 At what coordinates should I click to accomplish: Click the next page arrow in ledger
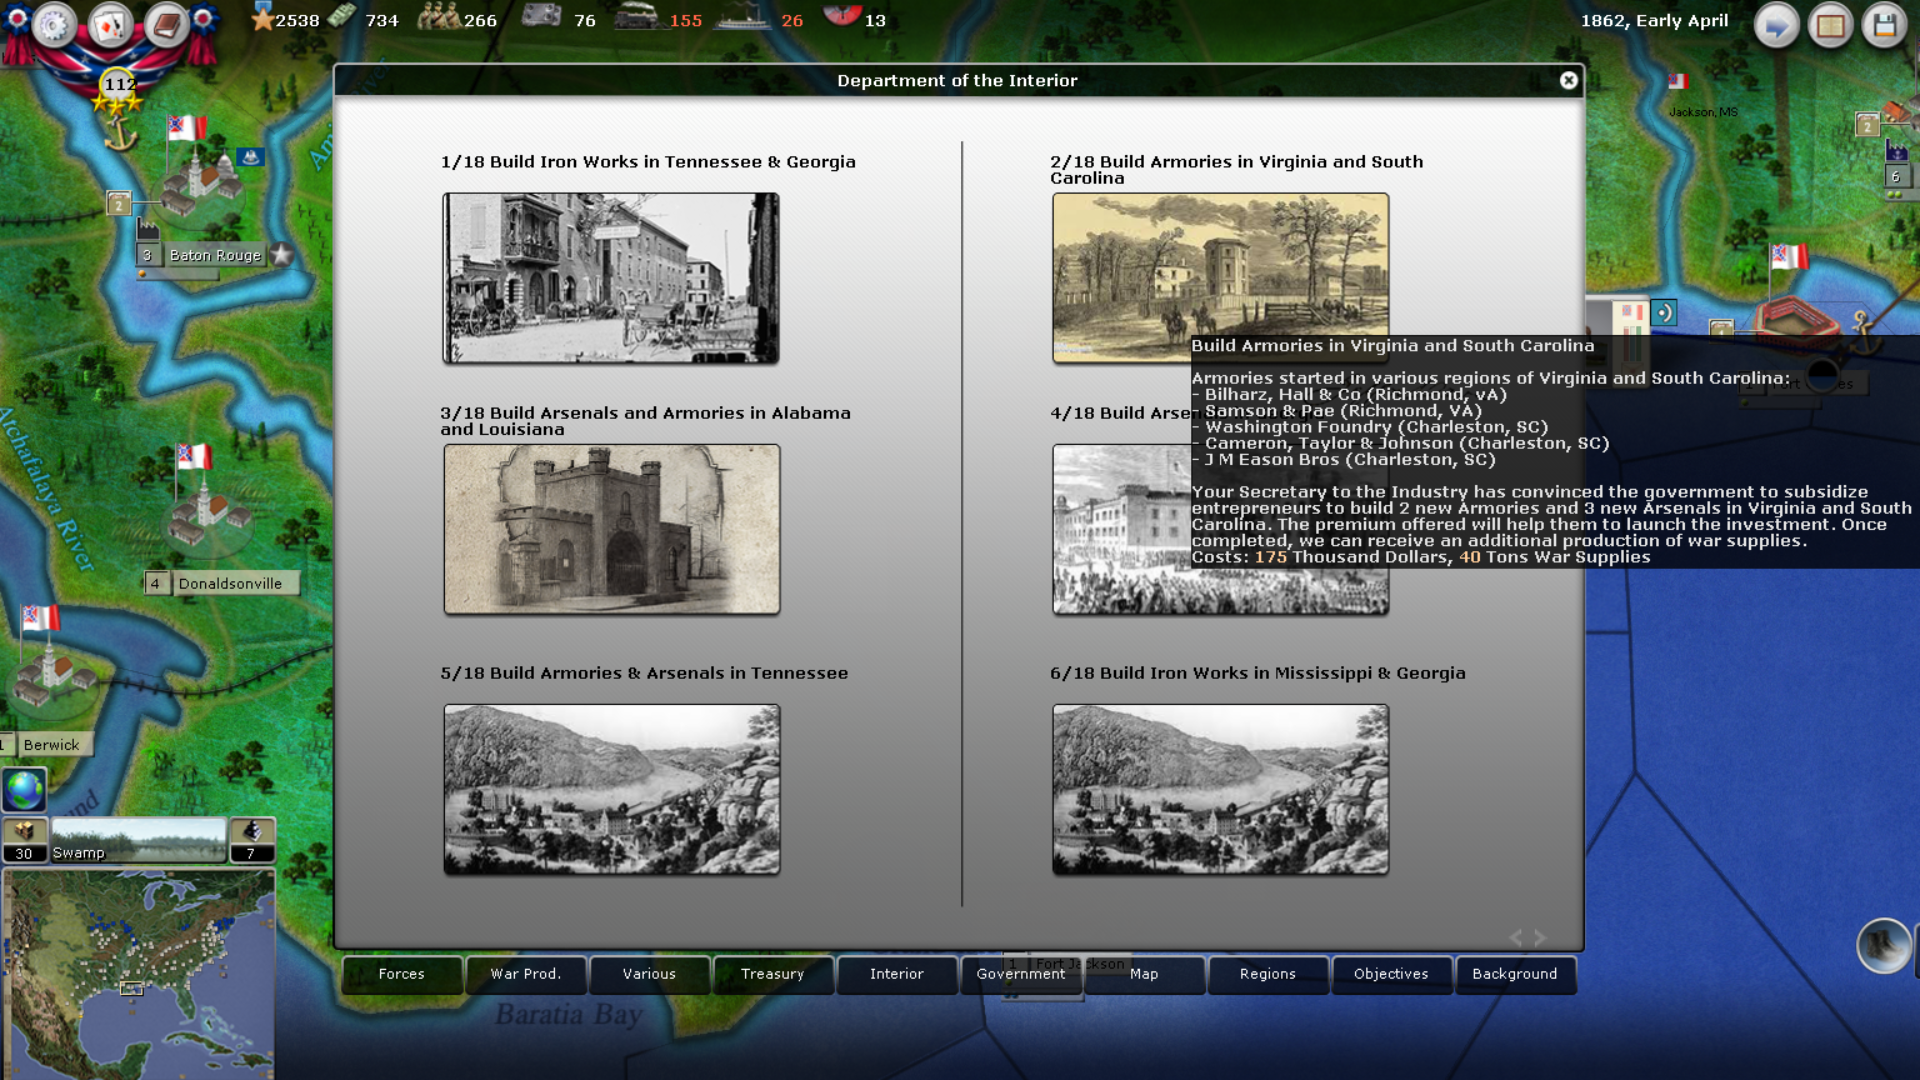[x=1540, y=938]
